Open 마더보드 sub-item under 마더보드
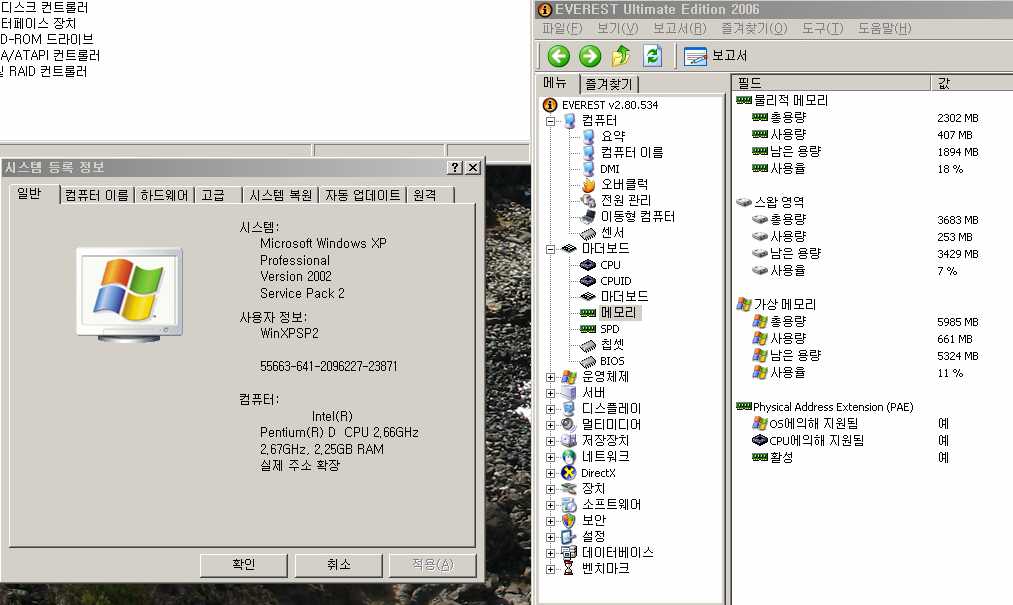 tap(624, 297)
